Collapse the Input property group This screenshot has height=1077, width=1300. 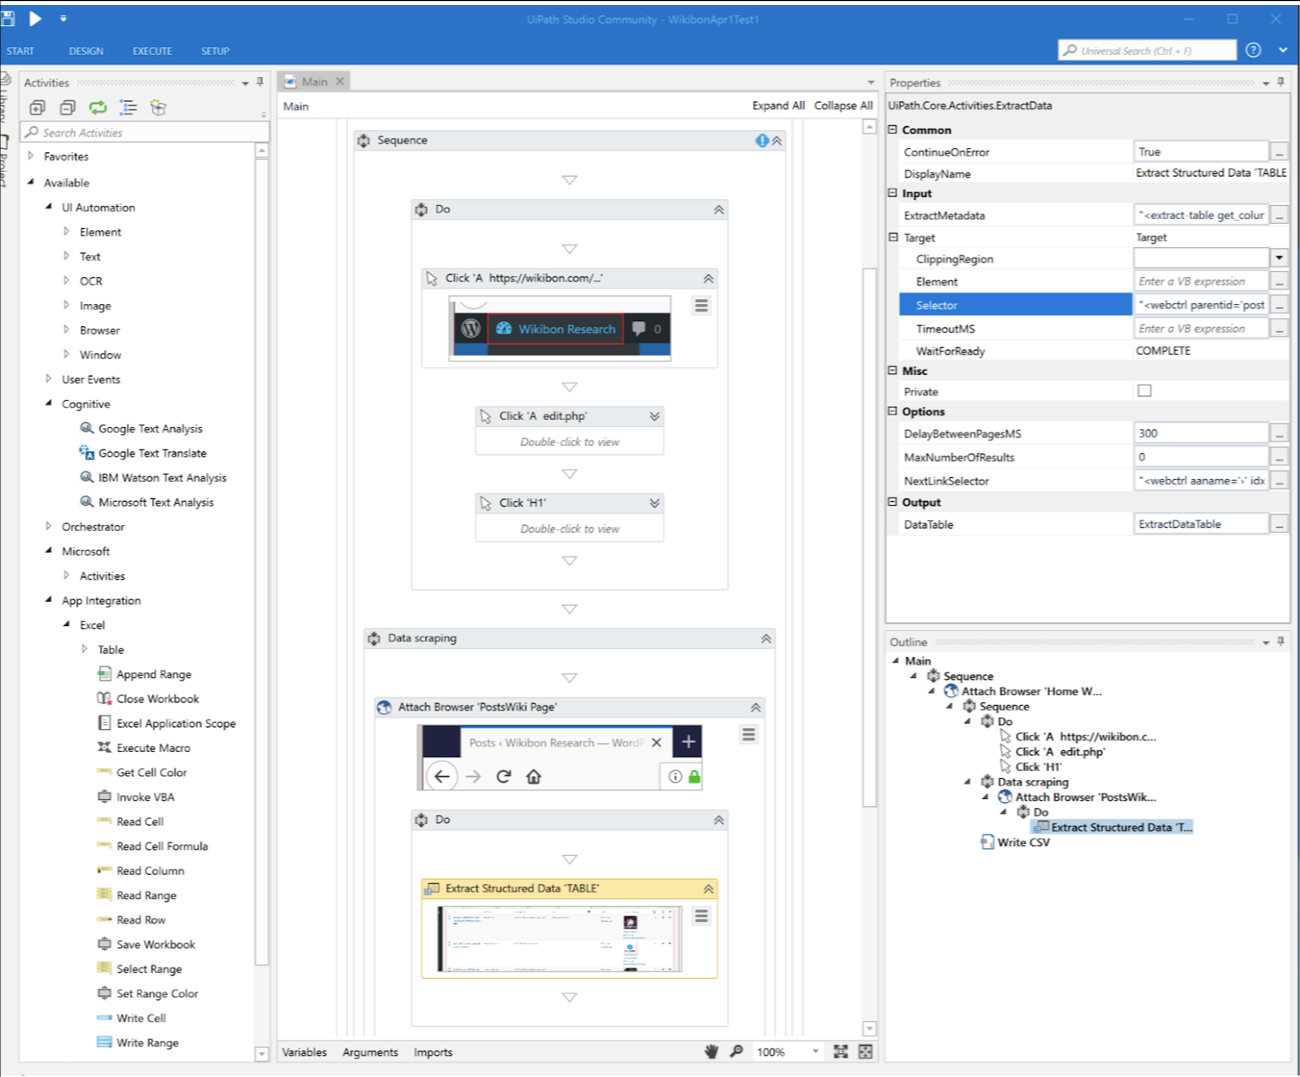tap(893, 193)
